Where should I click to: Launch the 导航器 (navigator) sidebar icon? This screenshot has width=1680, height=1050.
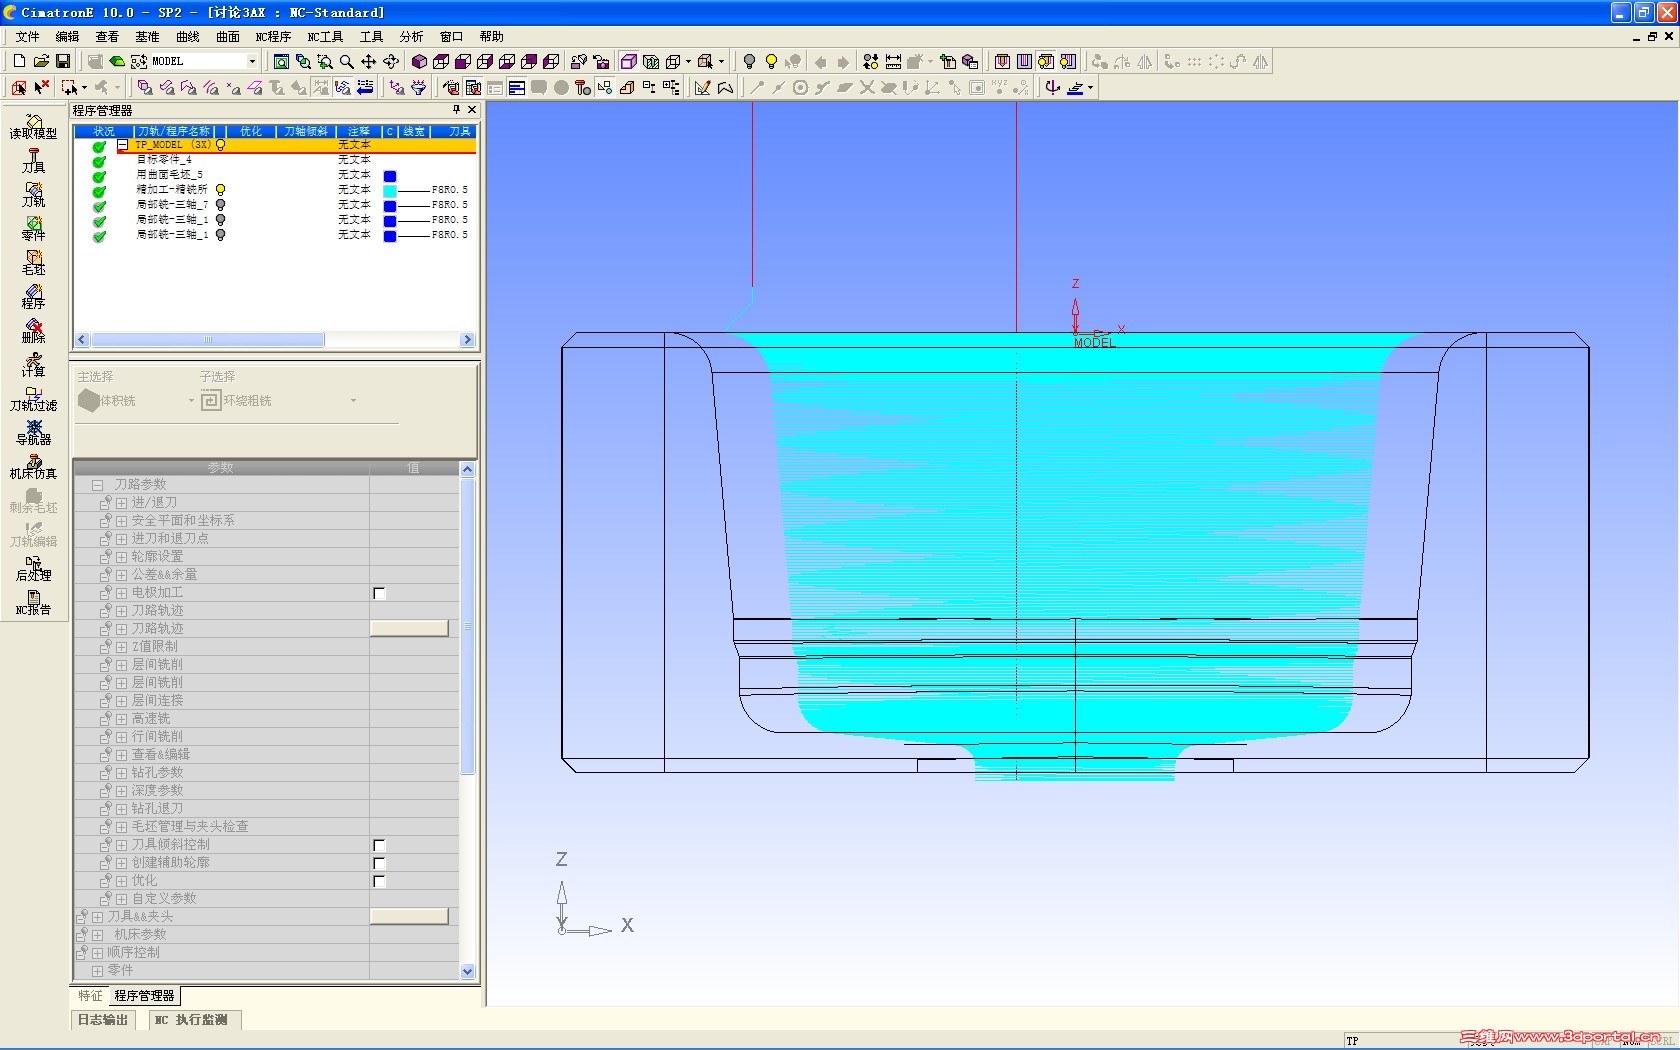(x=33, y=432)
